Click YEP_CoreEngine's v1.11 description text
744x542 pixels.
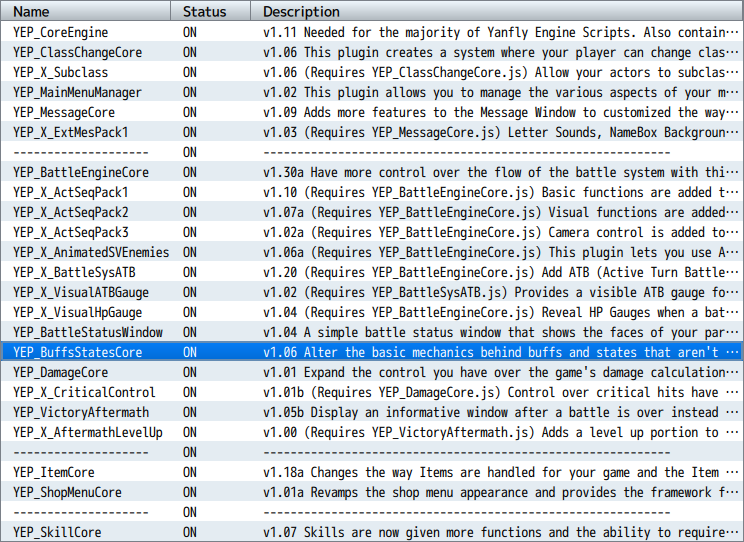(x=501, y=32)
